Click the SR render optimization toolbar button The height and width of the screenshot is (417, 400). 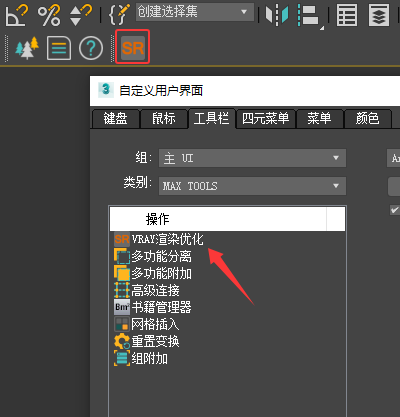133,48
